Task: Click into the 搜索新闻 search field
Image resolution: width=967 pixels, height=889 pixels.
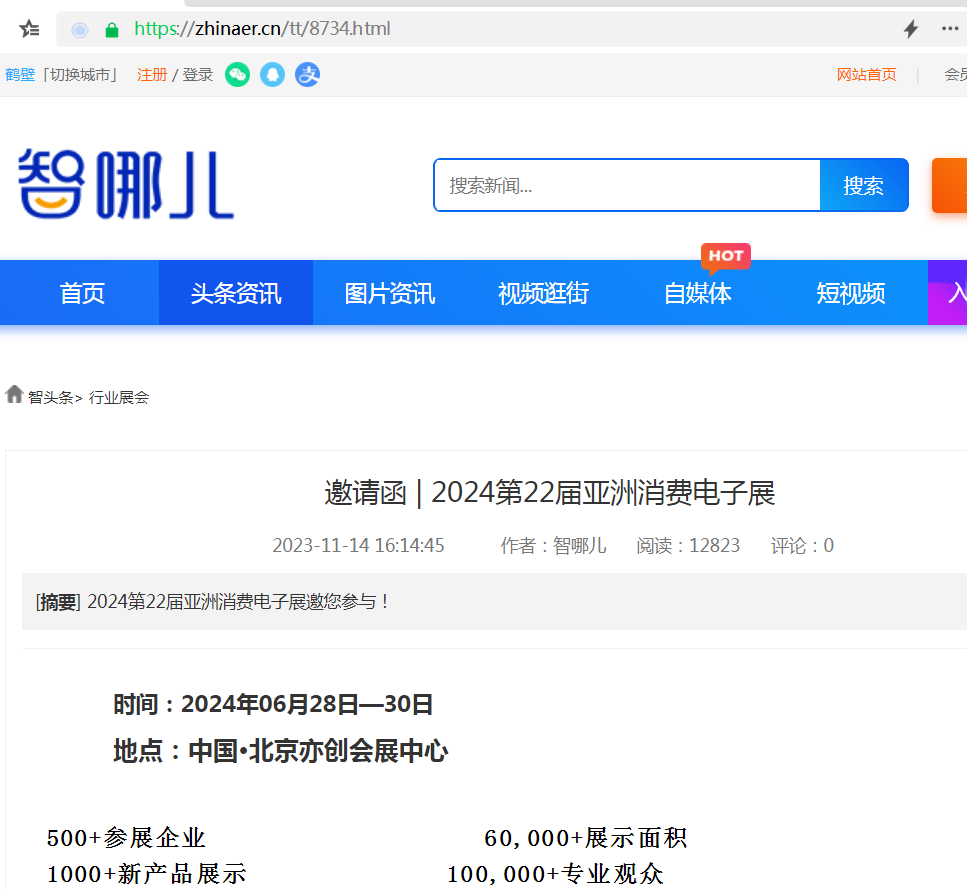Action: click(627, 185)
